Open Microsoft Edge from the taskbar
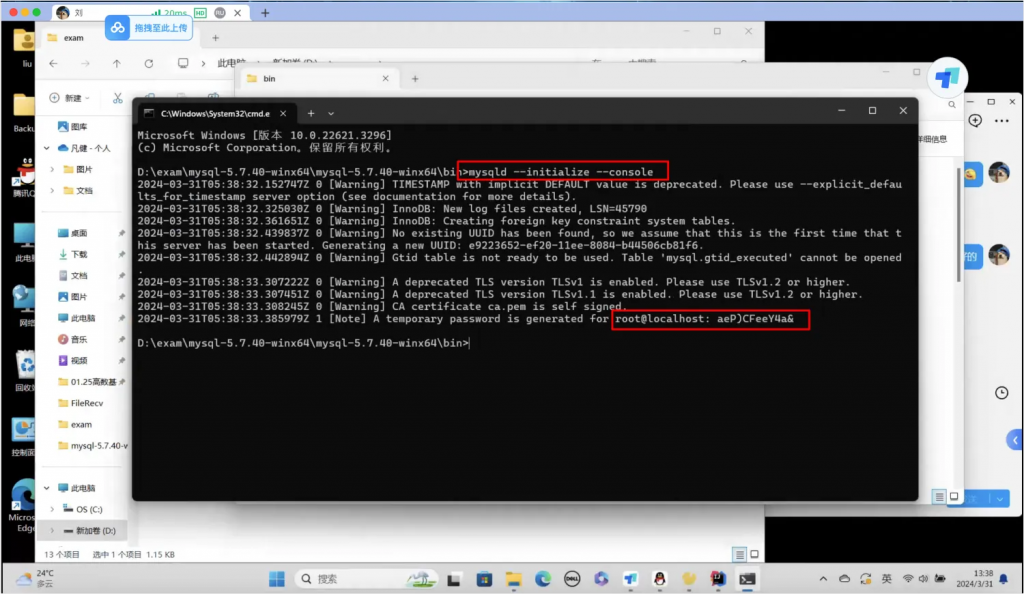1024x594 pixels. coord(542,578)
